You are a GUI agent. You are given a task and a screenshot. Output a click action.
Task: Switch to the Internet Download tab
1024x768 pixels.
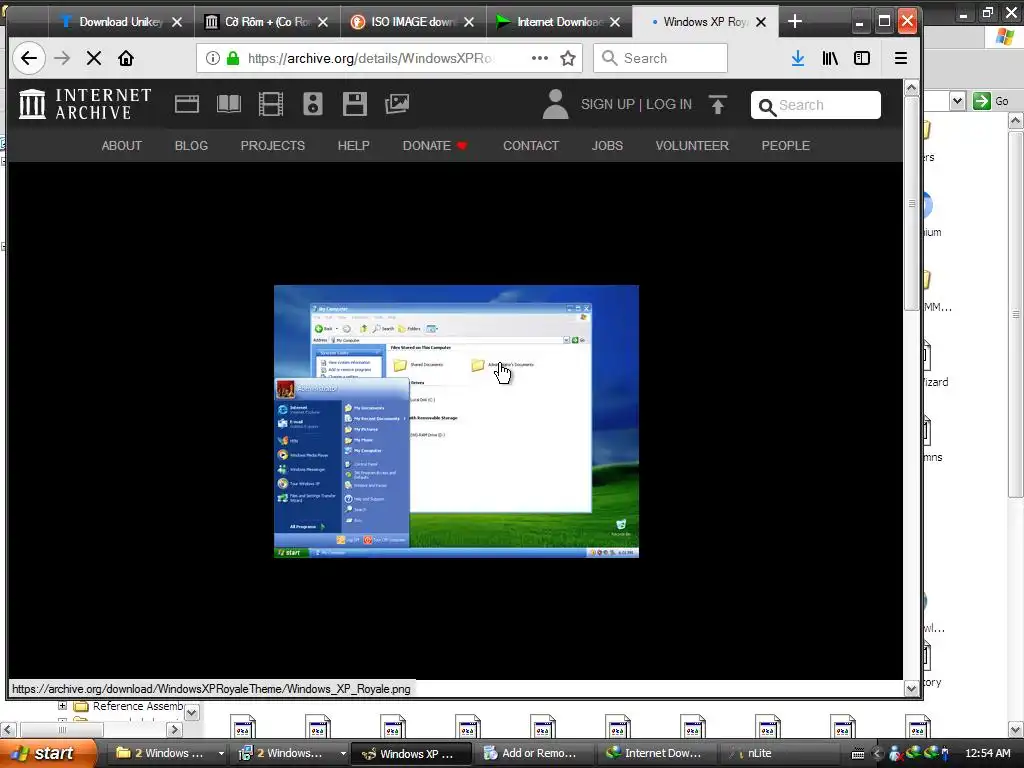coord(559,22)
